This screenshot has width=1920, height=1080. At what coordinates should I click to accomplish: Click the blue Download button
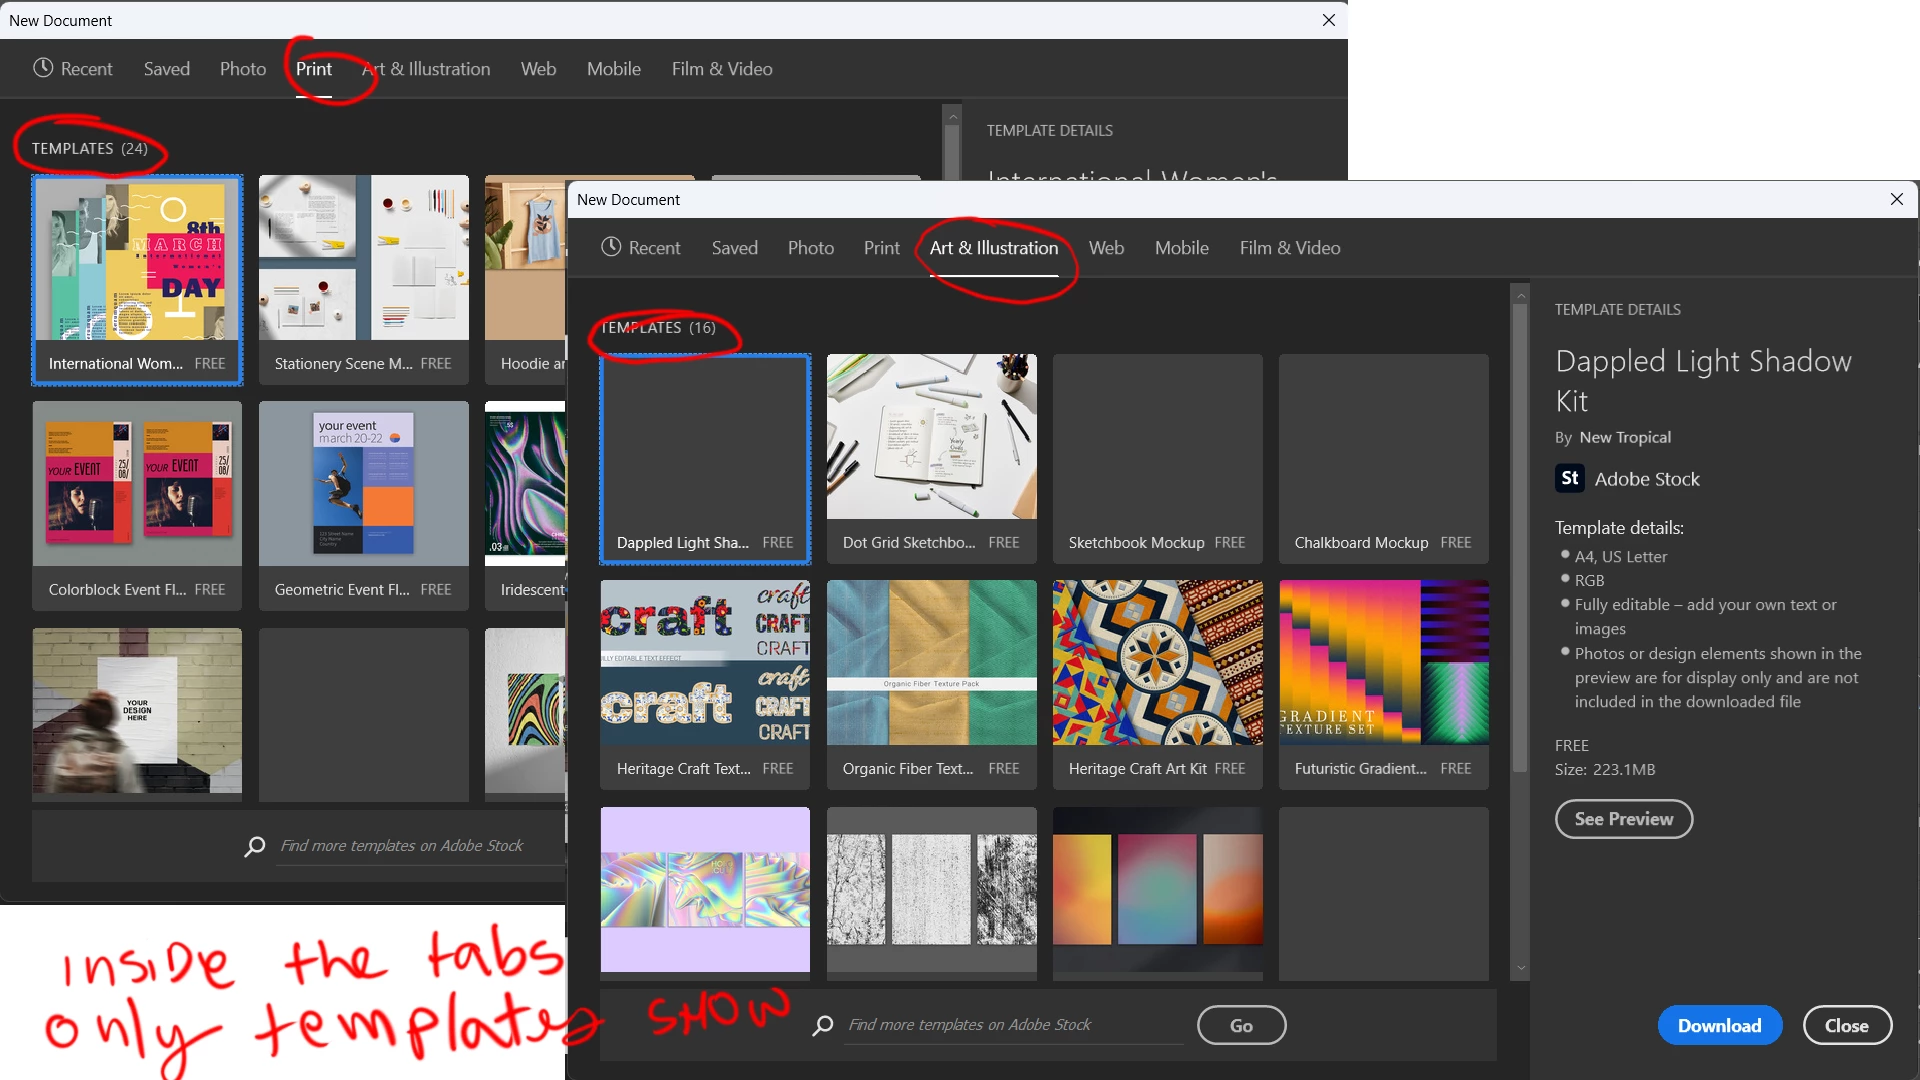pos(1719,1025)
